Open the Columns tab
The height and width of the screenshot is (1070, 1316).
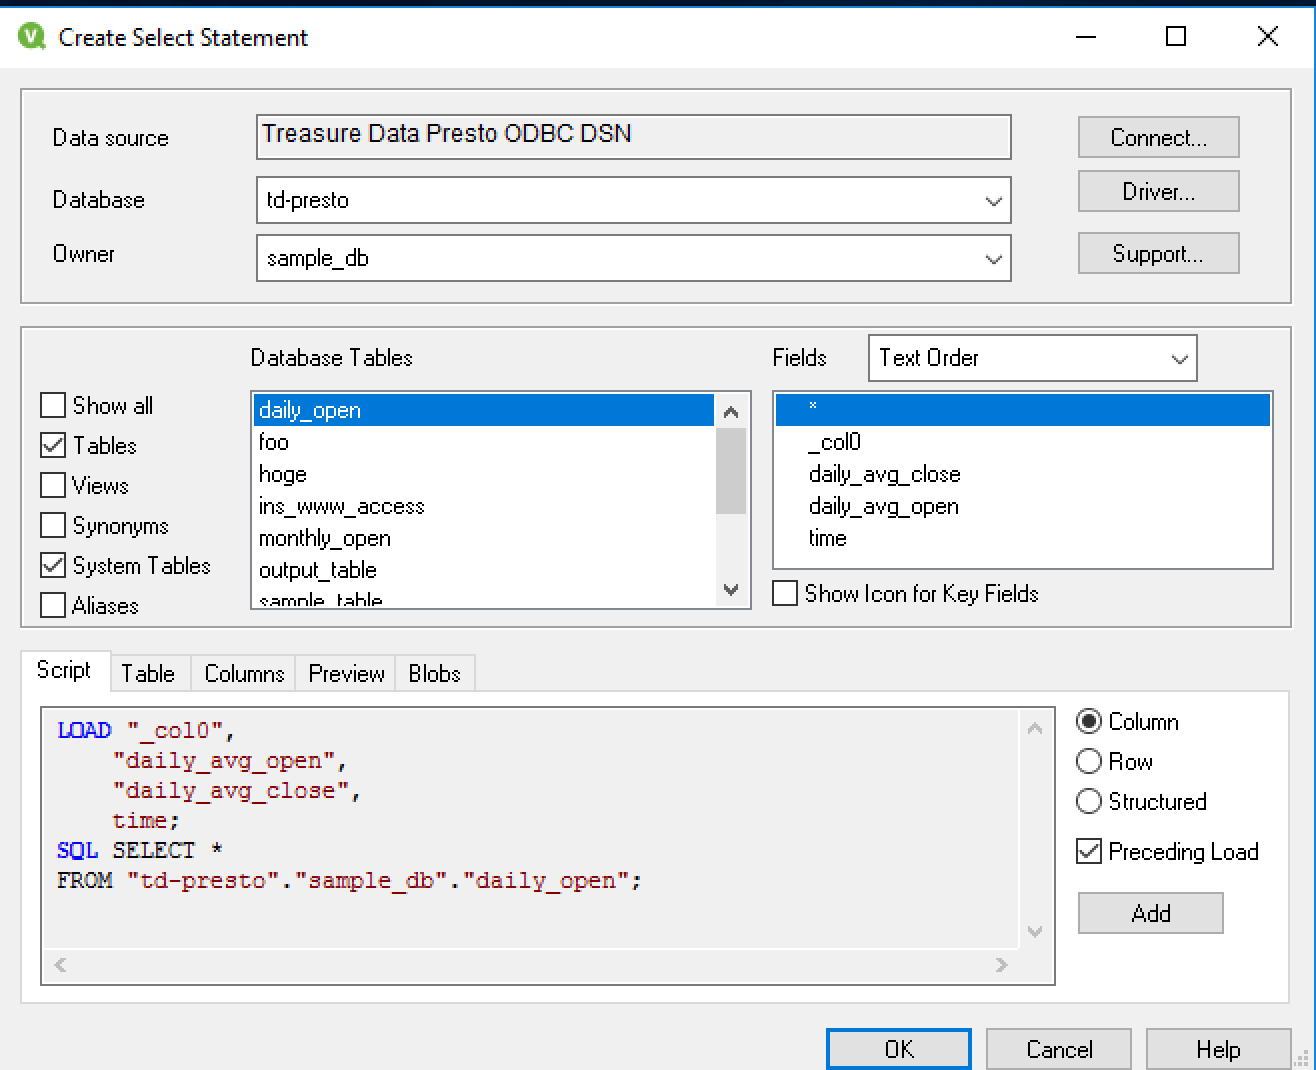[x=244, y=673]
